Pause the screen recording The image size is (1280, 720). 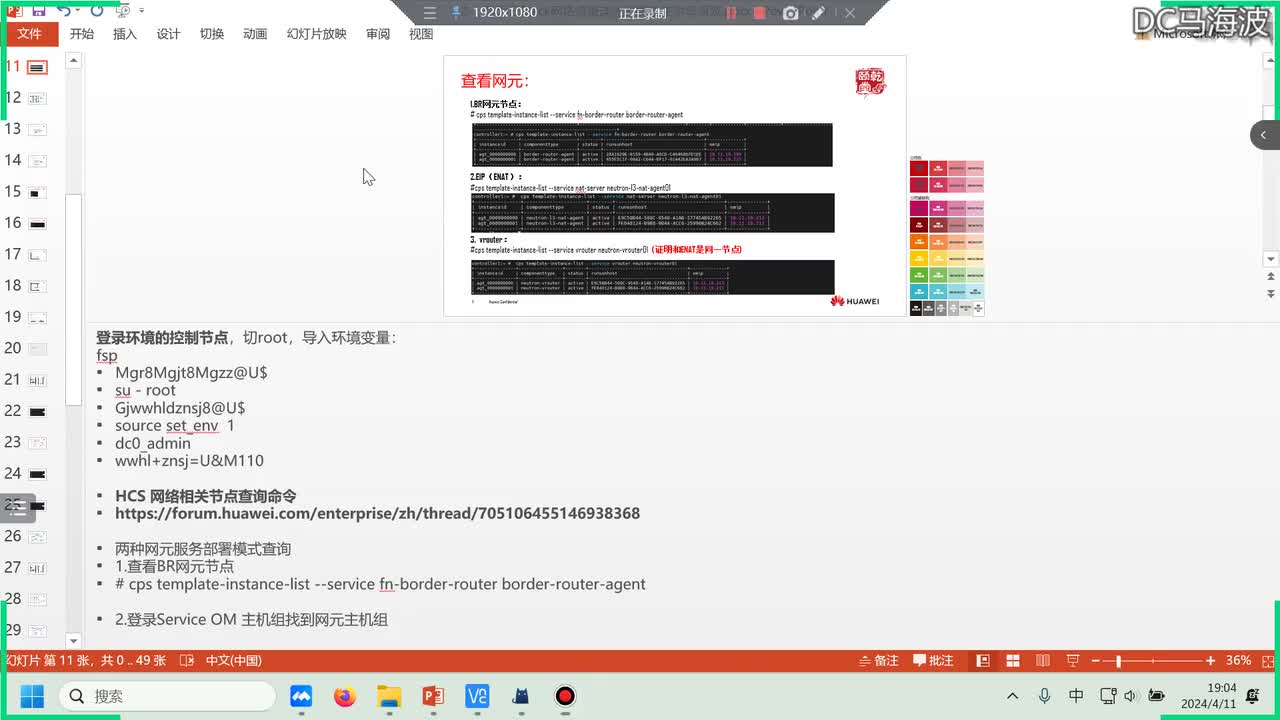731,13
